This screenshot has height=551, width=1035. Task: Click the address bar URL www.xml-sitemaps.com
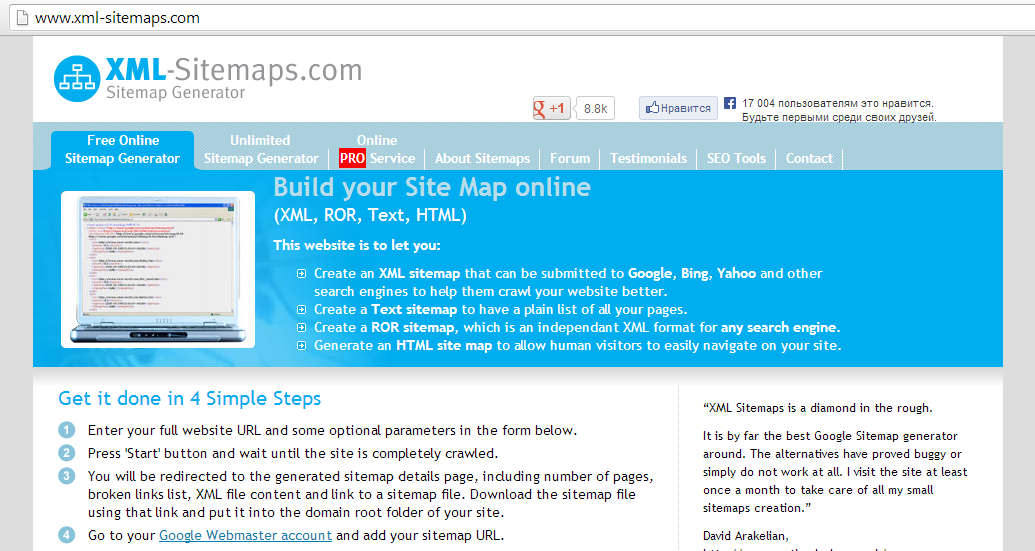[117, 18]
